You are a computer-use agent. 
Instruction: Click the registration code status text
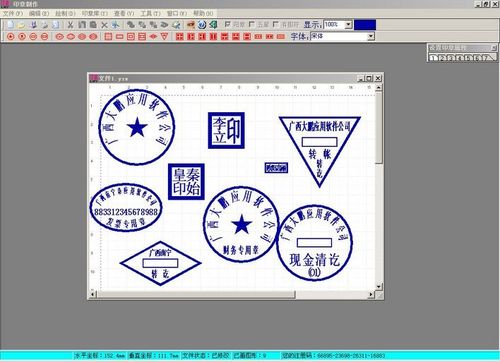tap(333, 356)
